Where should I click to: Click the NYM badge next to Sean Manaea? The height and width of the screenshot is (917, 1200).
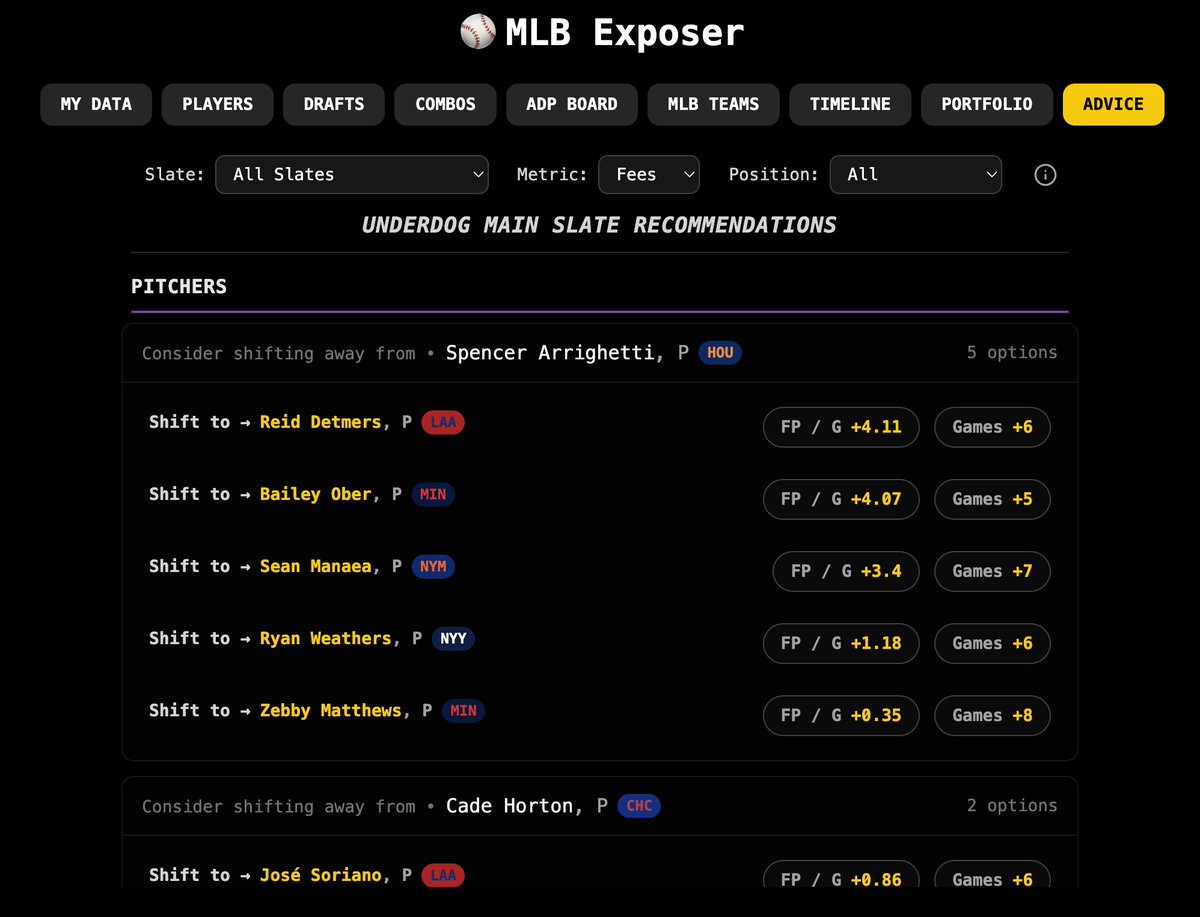(x=433, y=566)
